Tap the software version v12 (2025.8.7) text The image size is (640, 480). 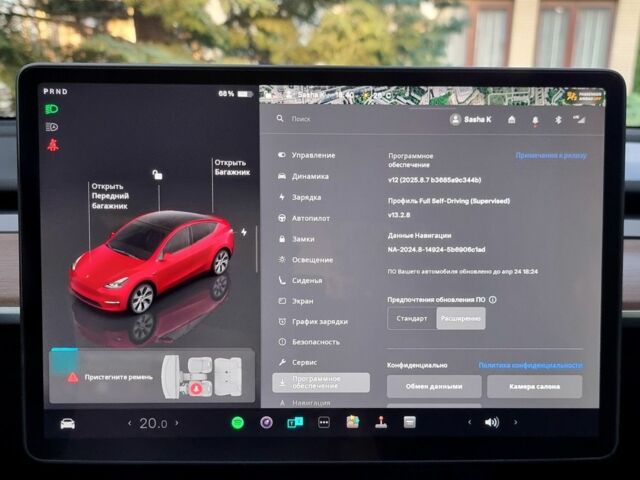tap(435, 180)
